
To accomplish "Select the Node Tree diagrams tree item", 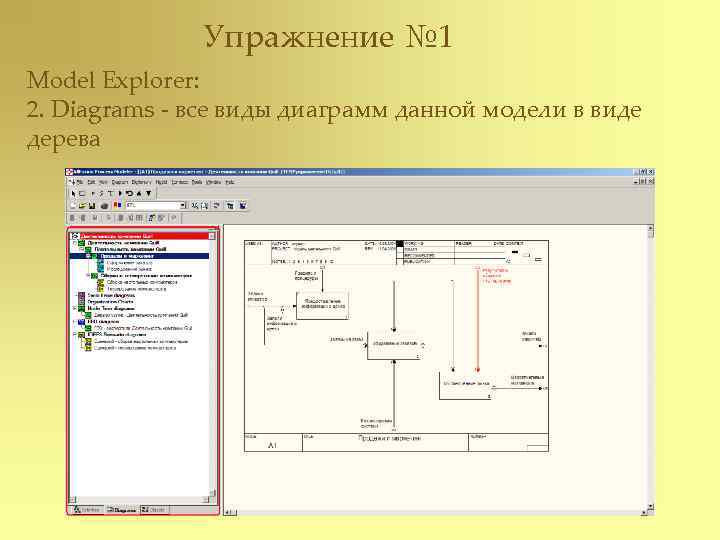I will [x=111, y=309].
